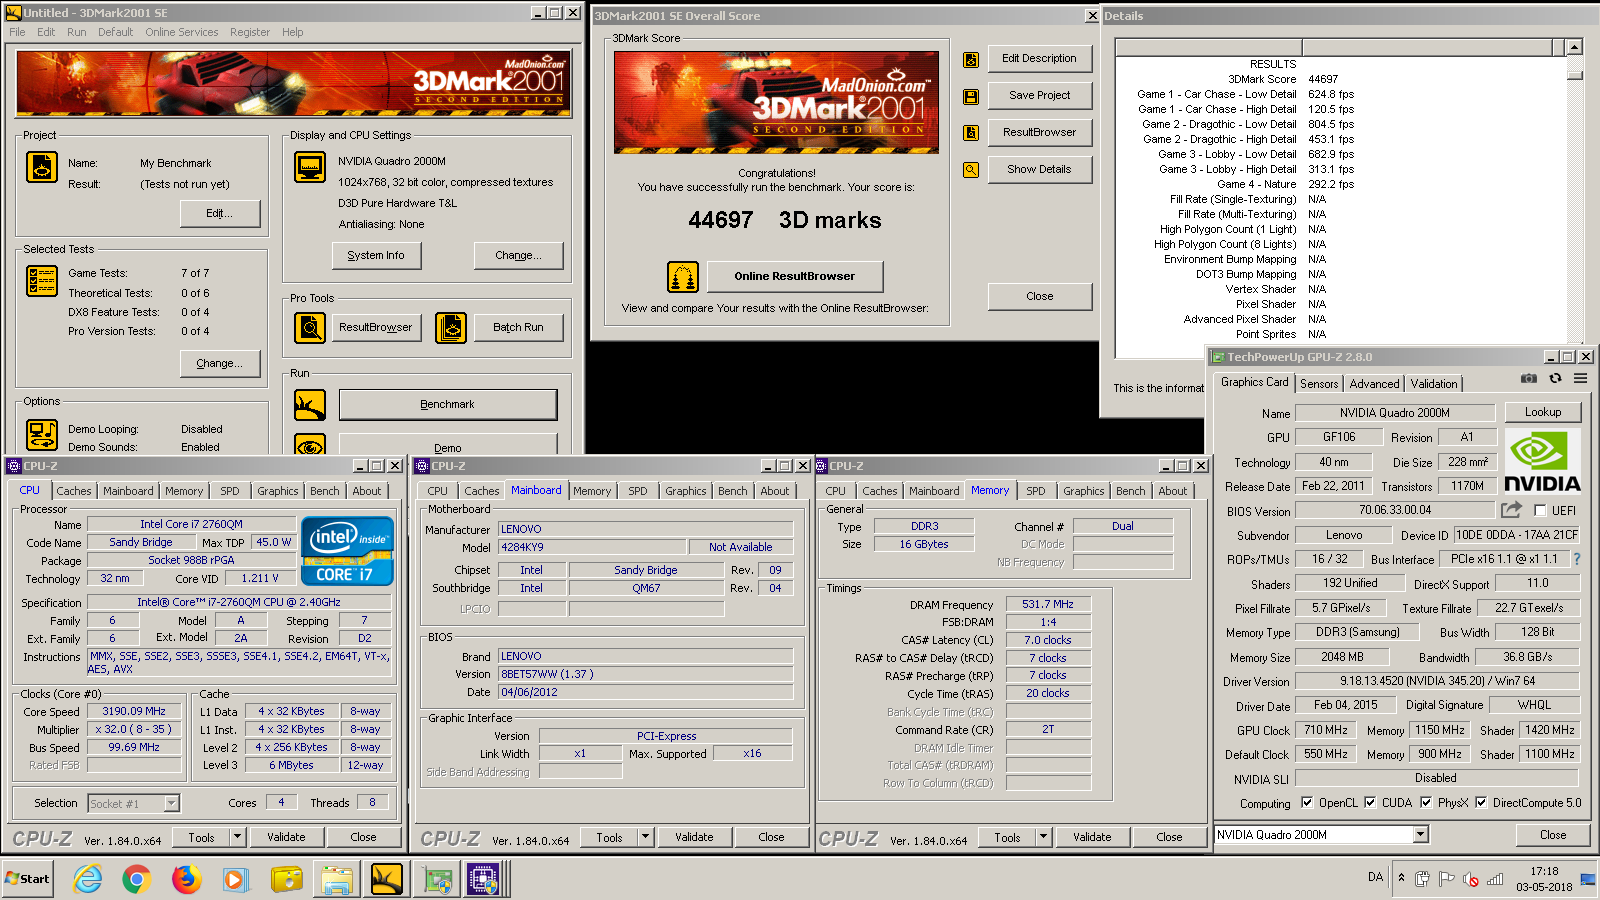Click the Bus Interface question mark icon
This screenshot has width=1600, height=900.
click(x=1577, y=559)
